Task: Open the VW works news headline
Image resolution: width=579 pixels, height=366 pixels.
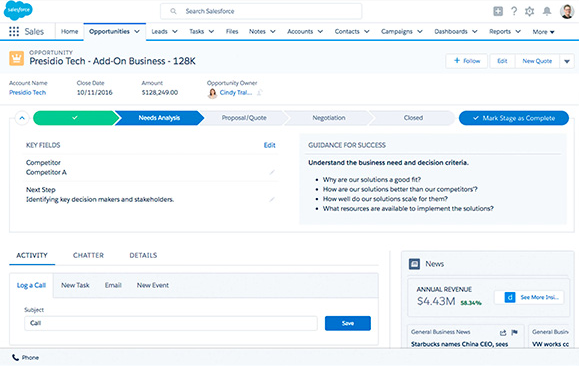Action: tap(550, 344)
